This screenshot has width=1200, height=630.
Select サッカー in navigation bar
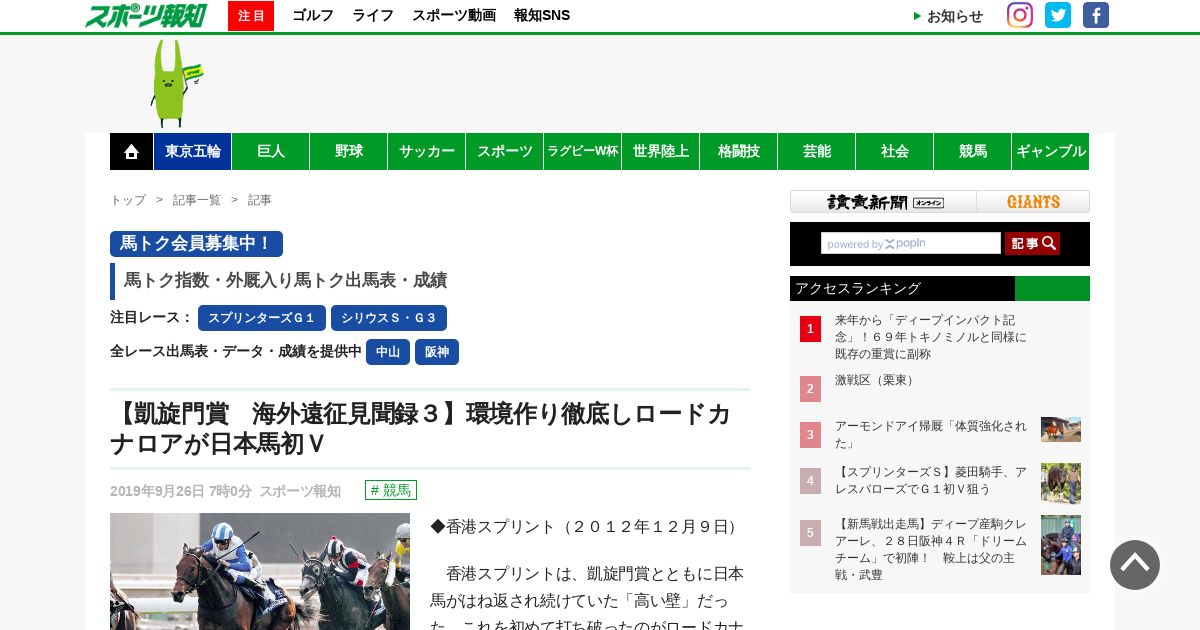(427, 151)
